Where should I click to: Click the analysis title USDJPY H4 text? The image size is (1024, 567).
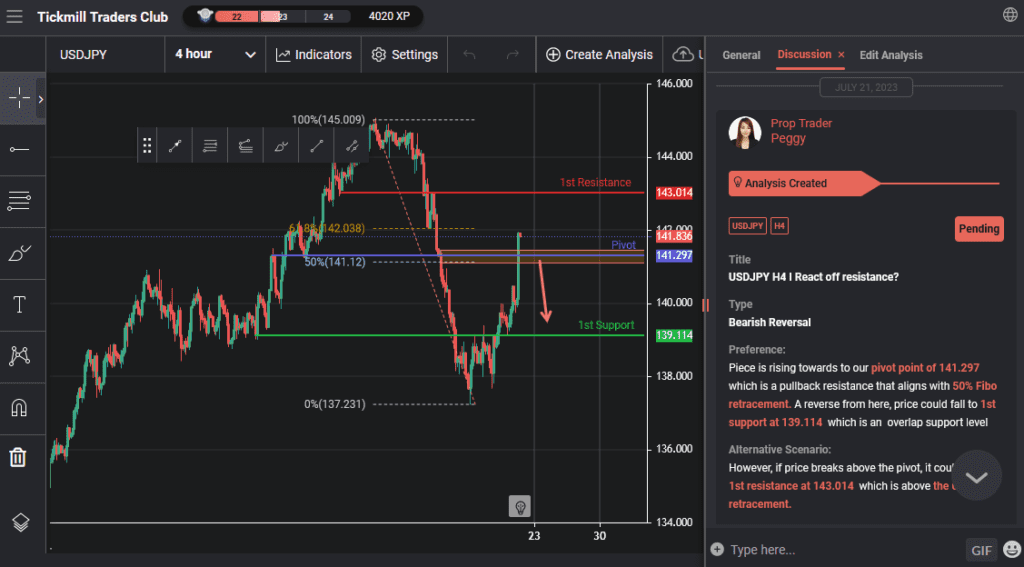(x=813, y=277)
